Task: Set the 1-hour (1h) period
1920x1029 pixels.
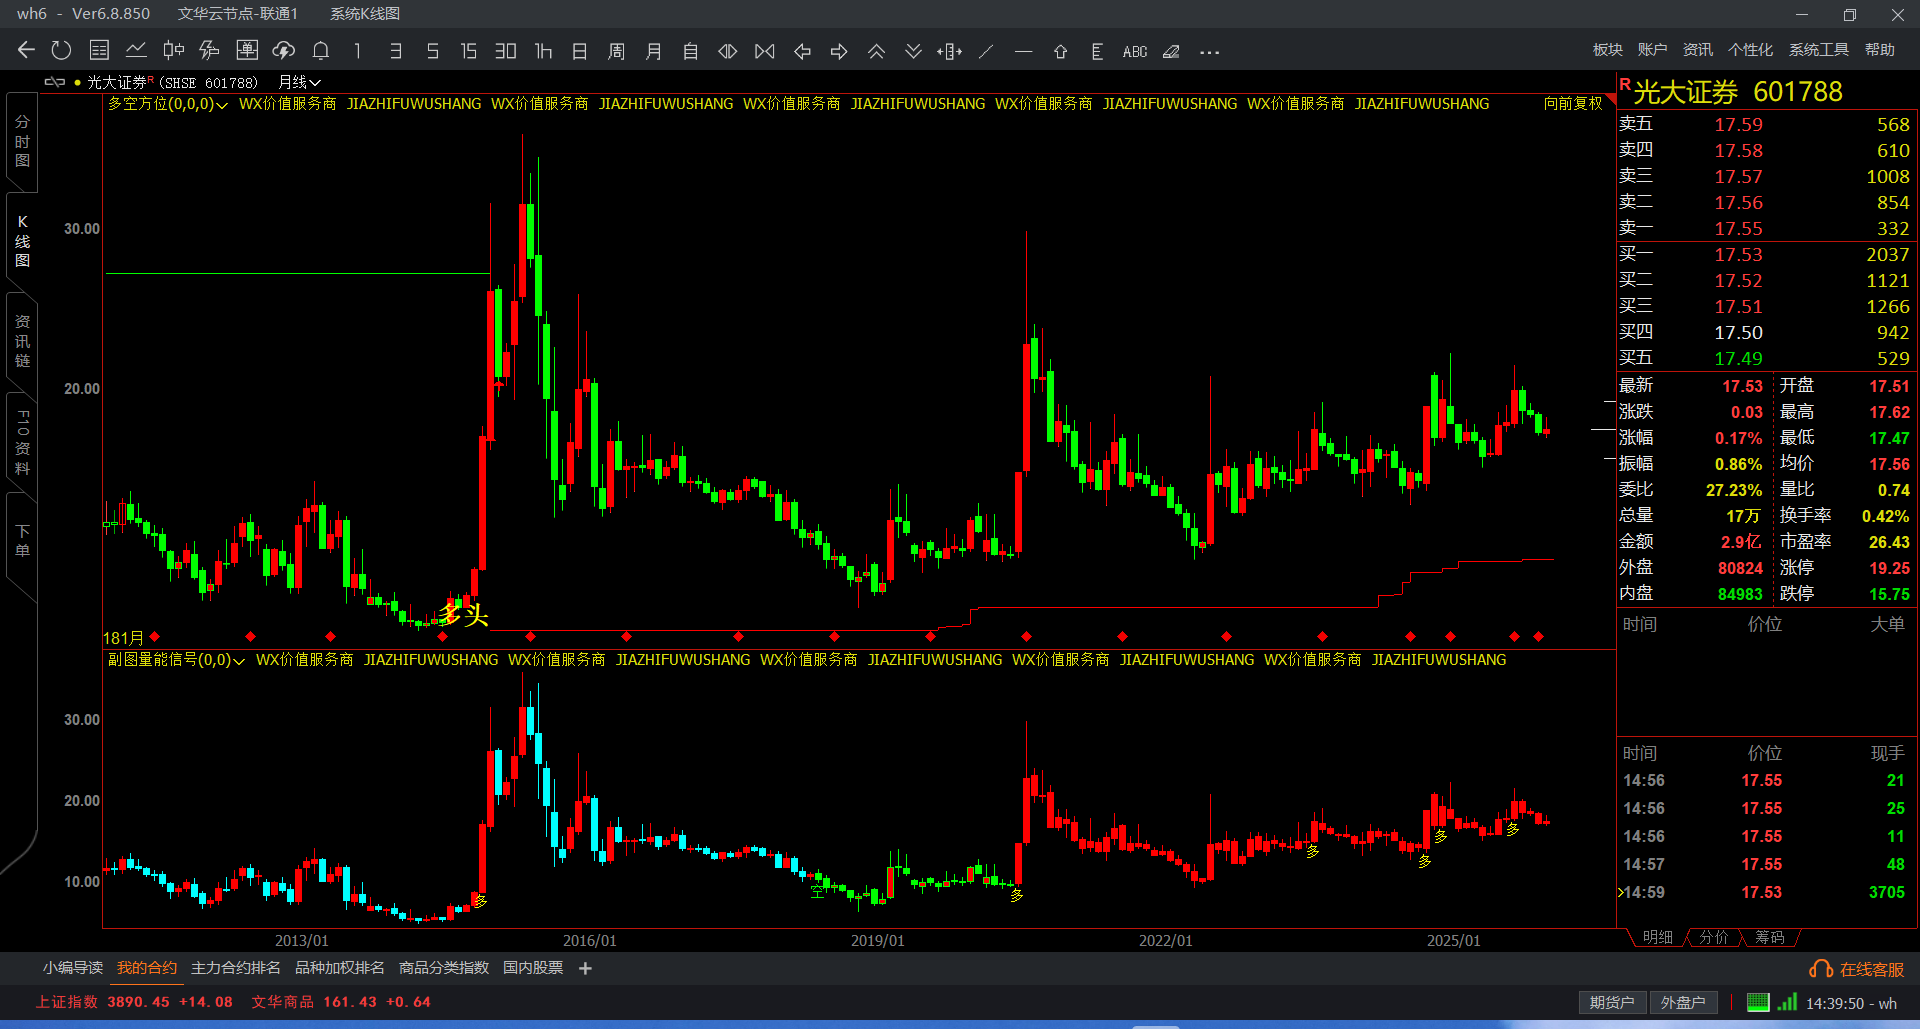Action: pos(543,50)
